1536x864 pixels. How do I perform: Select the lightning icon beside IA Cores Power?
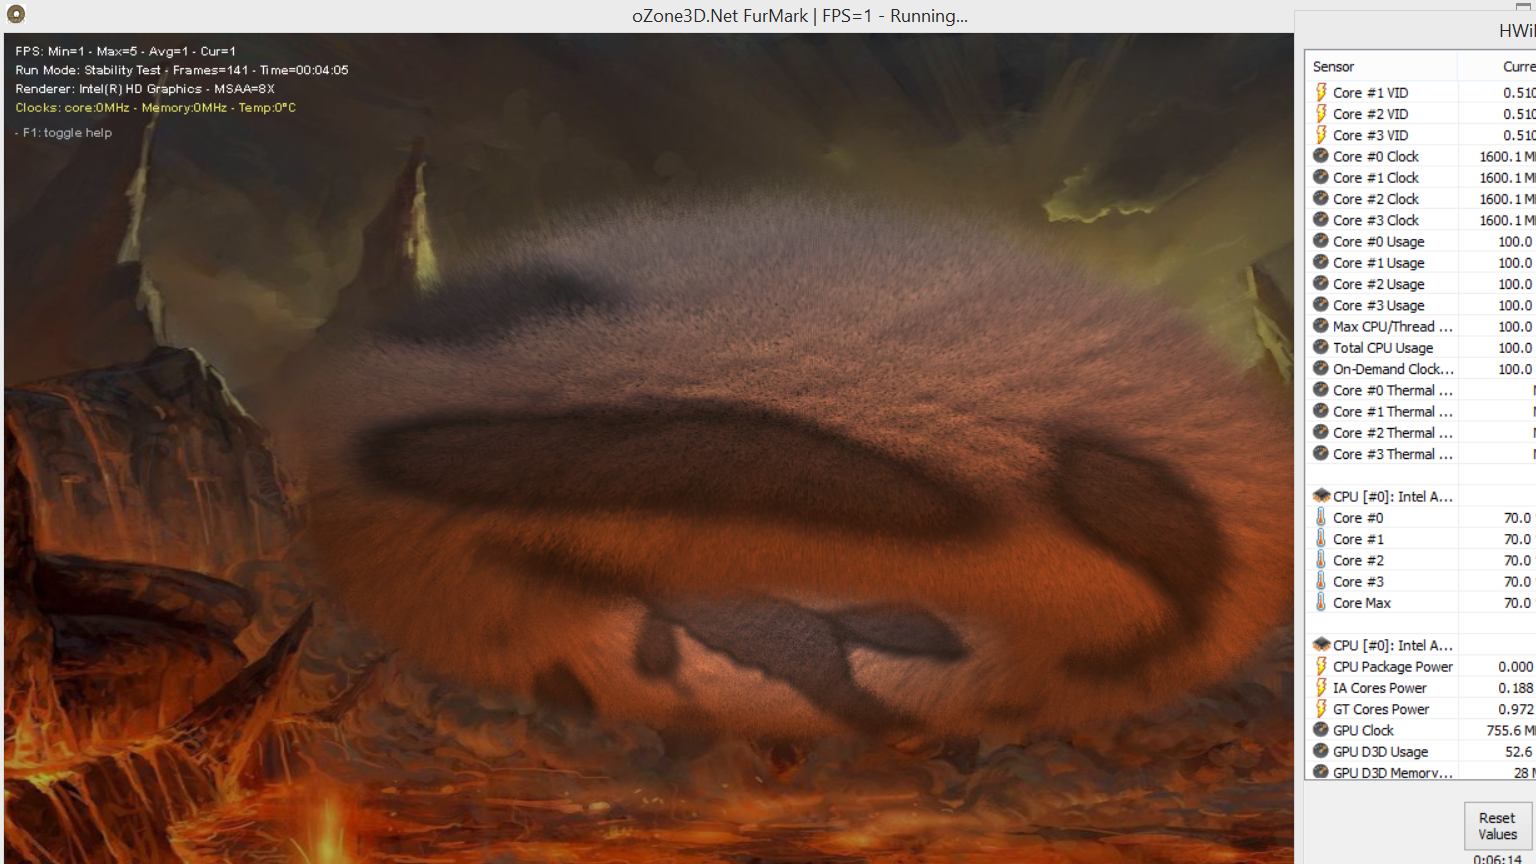coord(1321,687)
